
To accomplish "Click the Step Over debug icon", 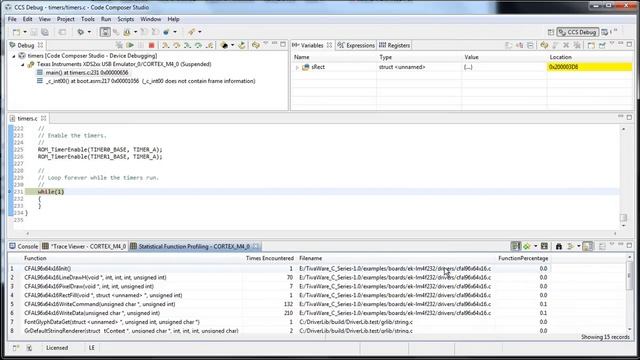I will click(176, 45).
